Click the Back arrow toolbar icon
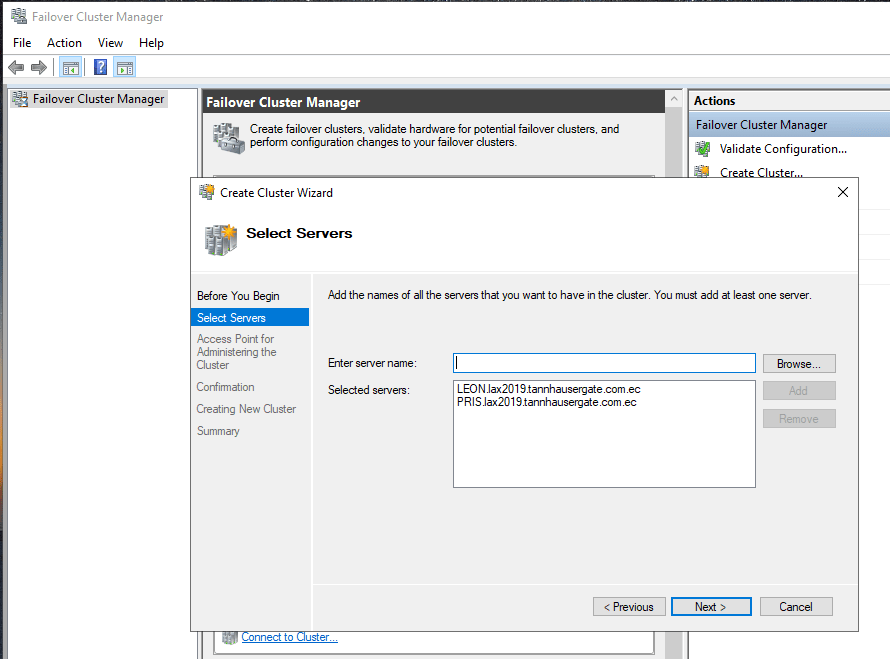The width and height of the screenshot is (890, 659). point(16,67)
